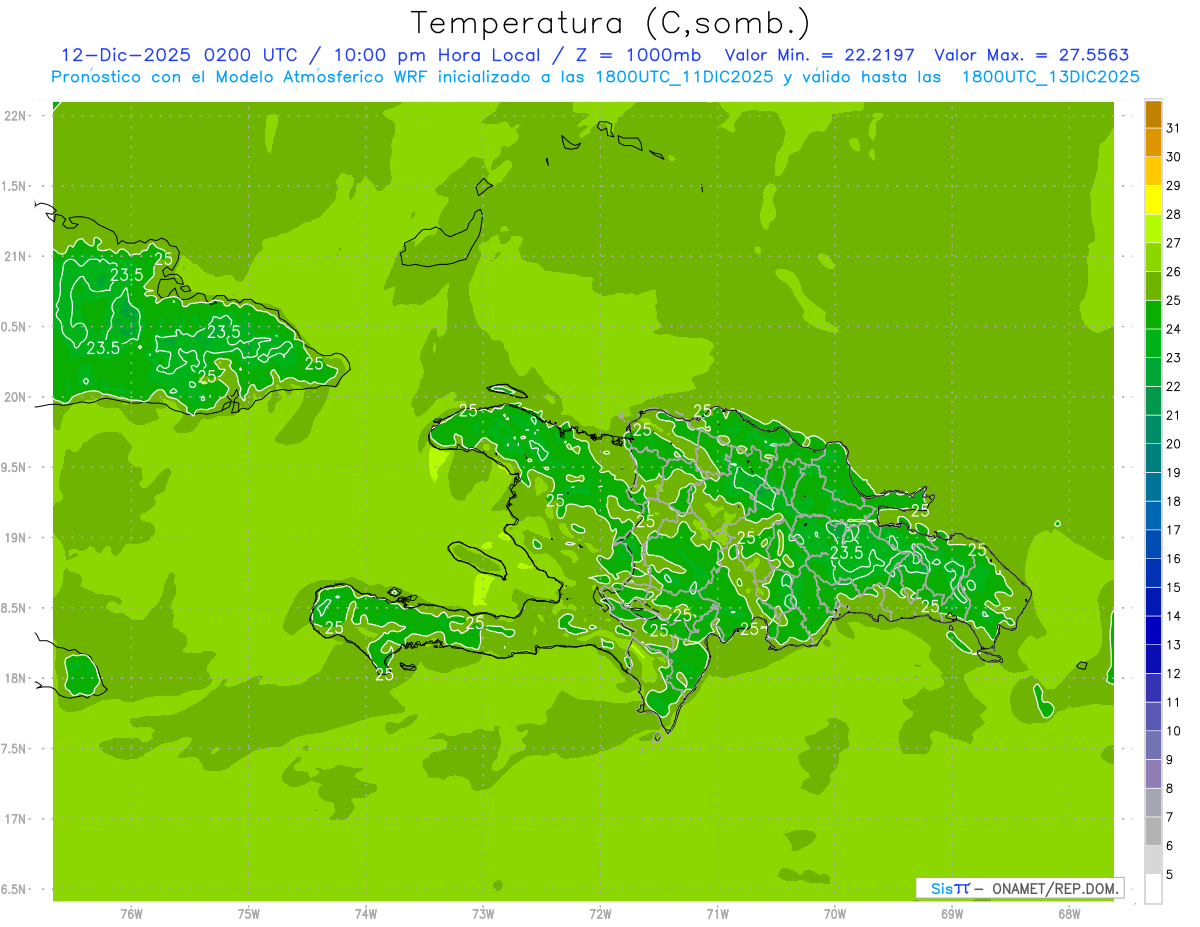Click the '20N' latitude axis label

coord(16,397)
